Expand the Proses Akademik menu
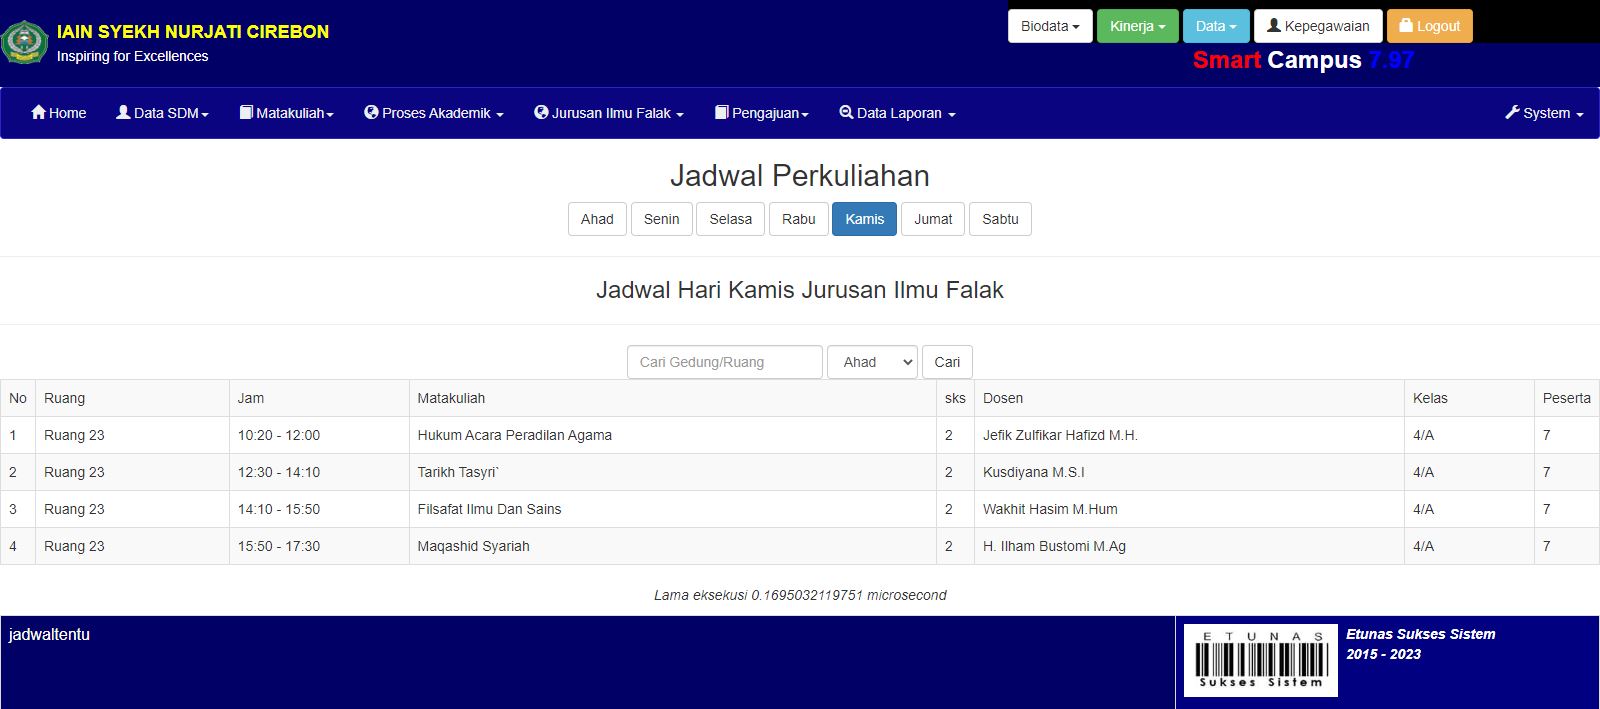The width and height of the screenshot is (1600, 709). 434,113
